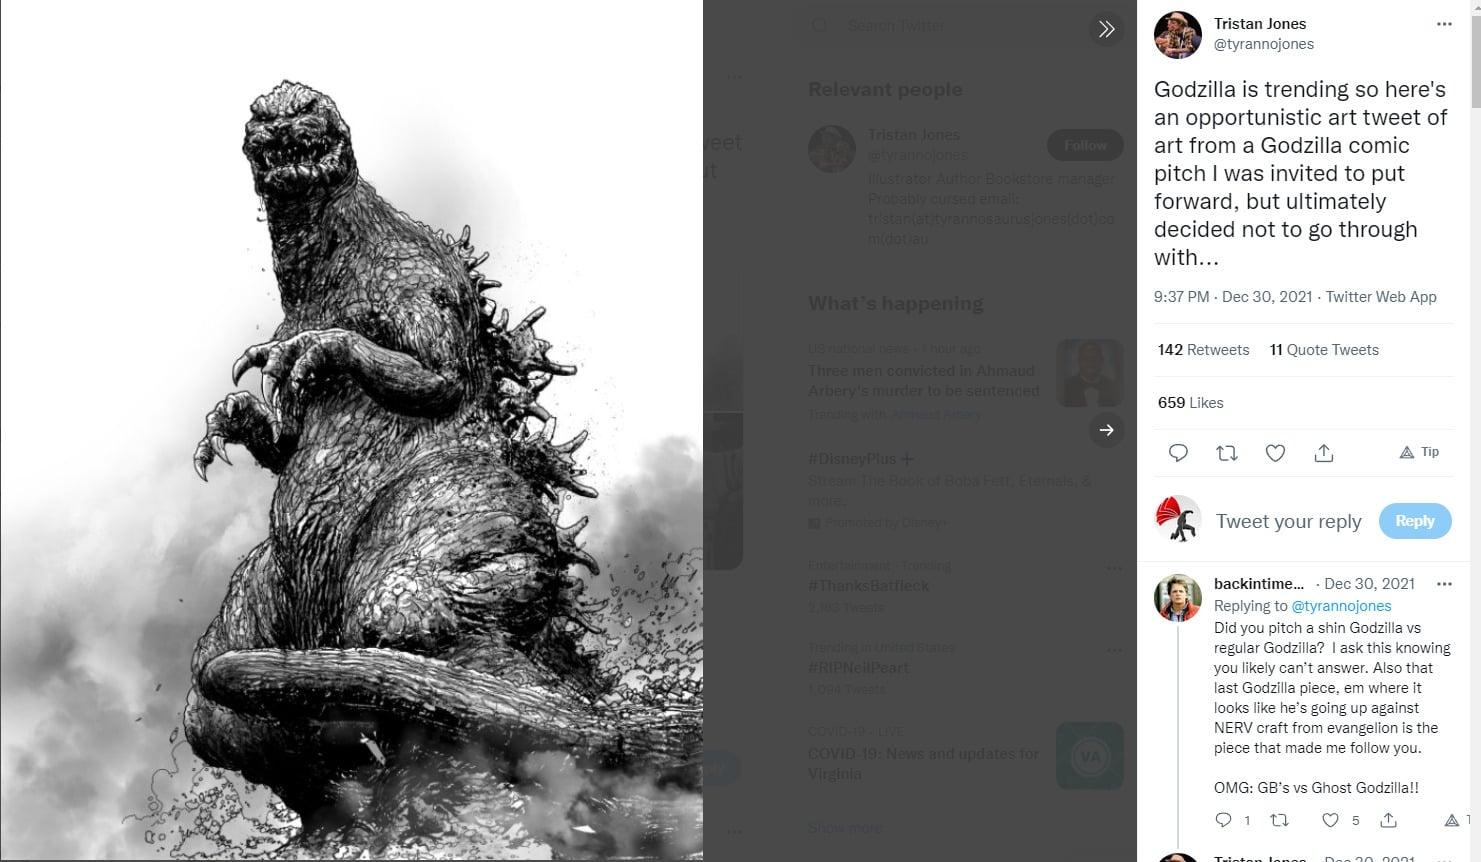This screenshot has height=862, width=1481.
Task: View the 11 Quote Tweets list
Action: 1324,350
